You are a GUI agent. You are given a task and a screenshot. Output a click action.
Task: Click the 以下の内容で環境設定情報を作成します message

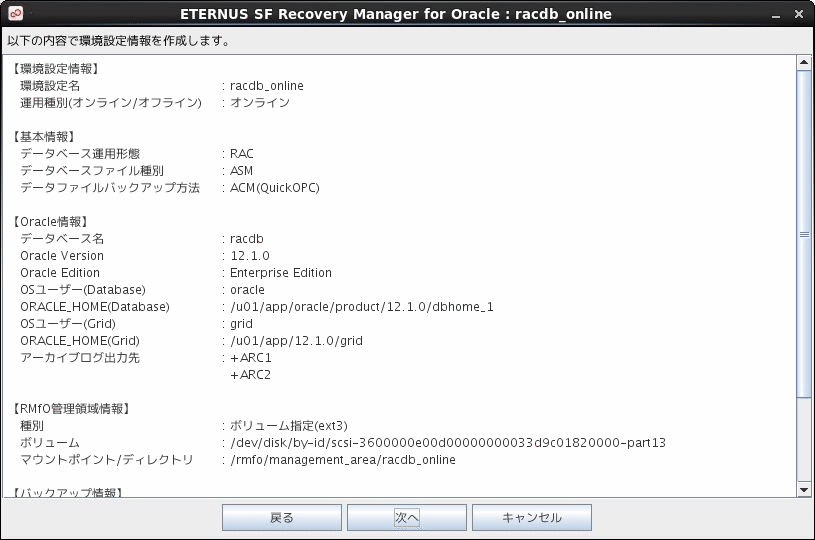pyautogui.click(x=119, y=41)
